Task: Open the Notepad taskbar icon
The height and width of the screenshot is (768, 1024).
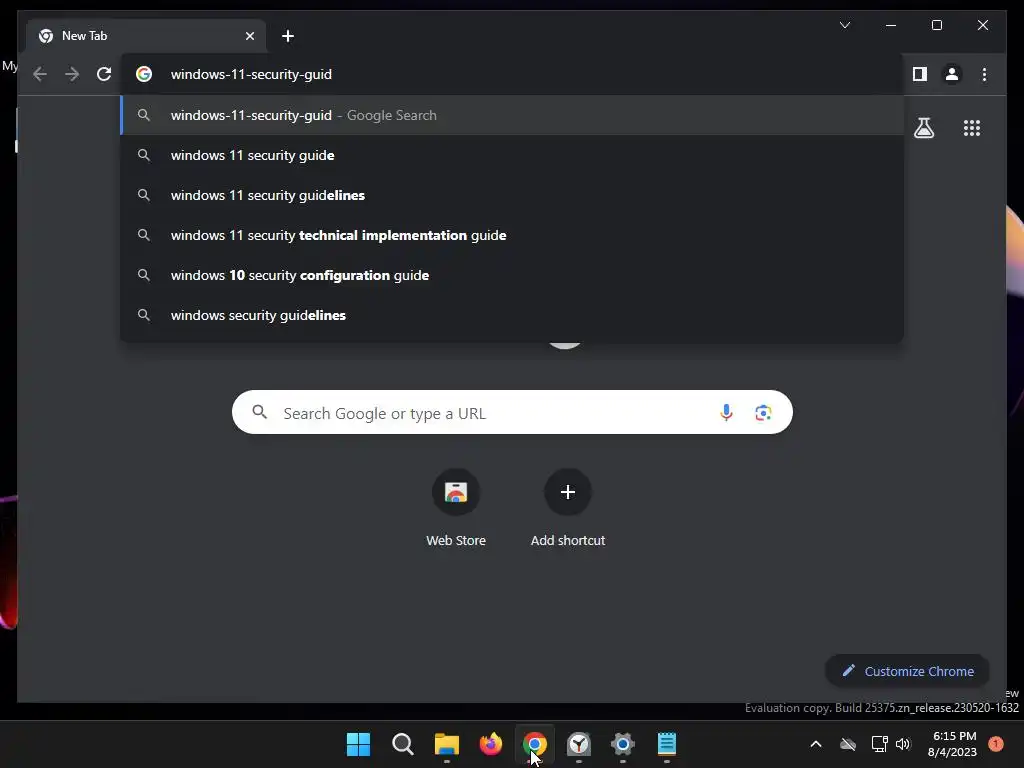Action: pos(667,744)
